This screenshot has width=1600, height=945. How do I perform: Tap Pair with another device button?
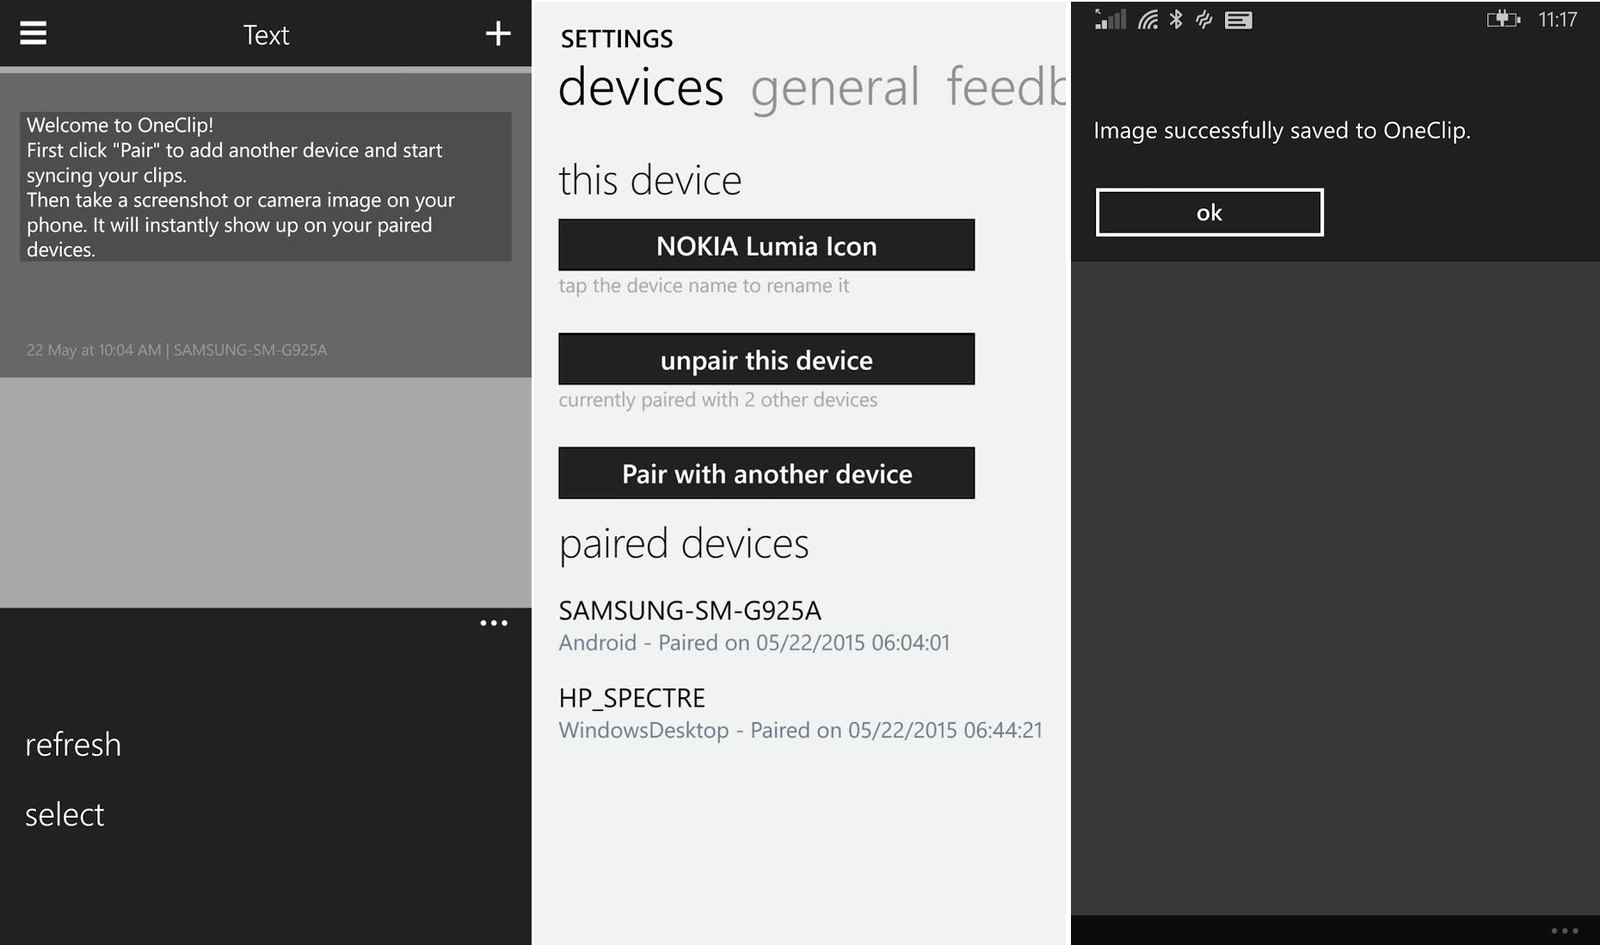[x=766, y=473]
